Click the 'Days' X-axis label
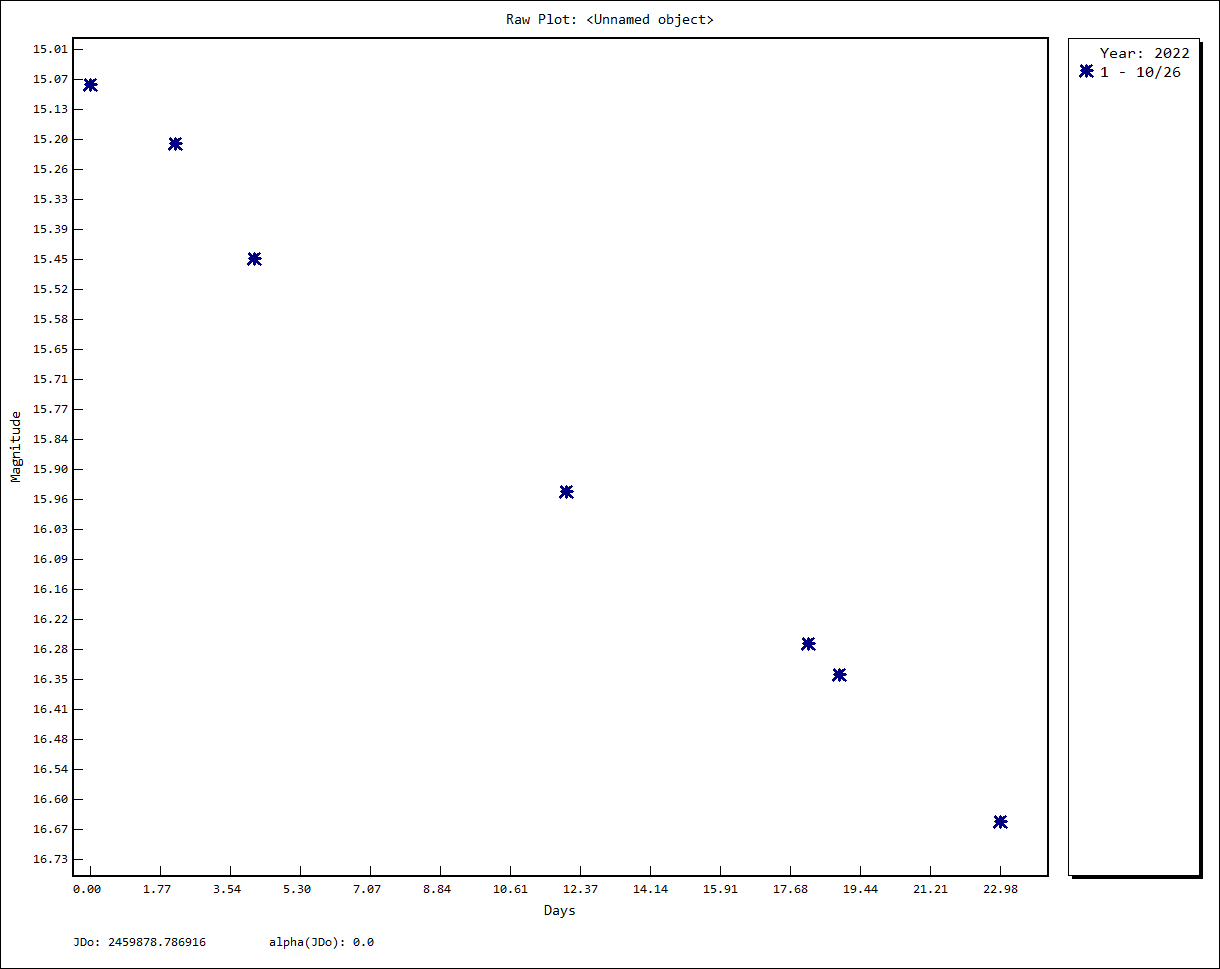The image size is (1220, 969). point(559,911)
